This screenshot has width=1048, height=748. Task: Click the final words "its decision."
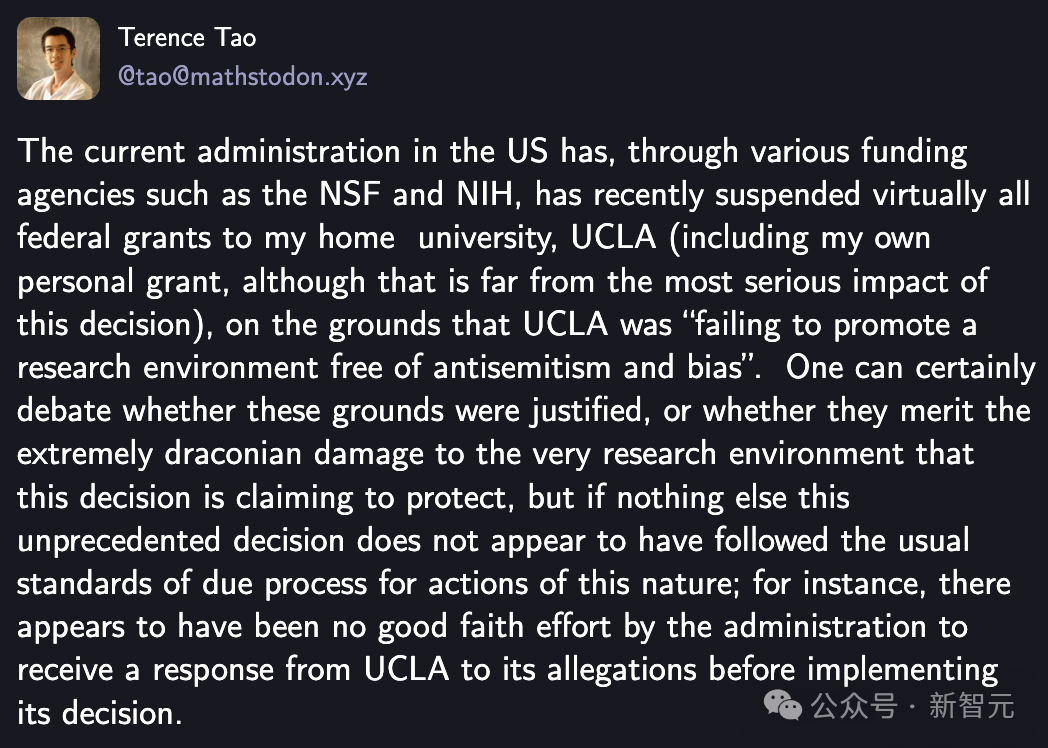tap(100, 713)
